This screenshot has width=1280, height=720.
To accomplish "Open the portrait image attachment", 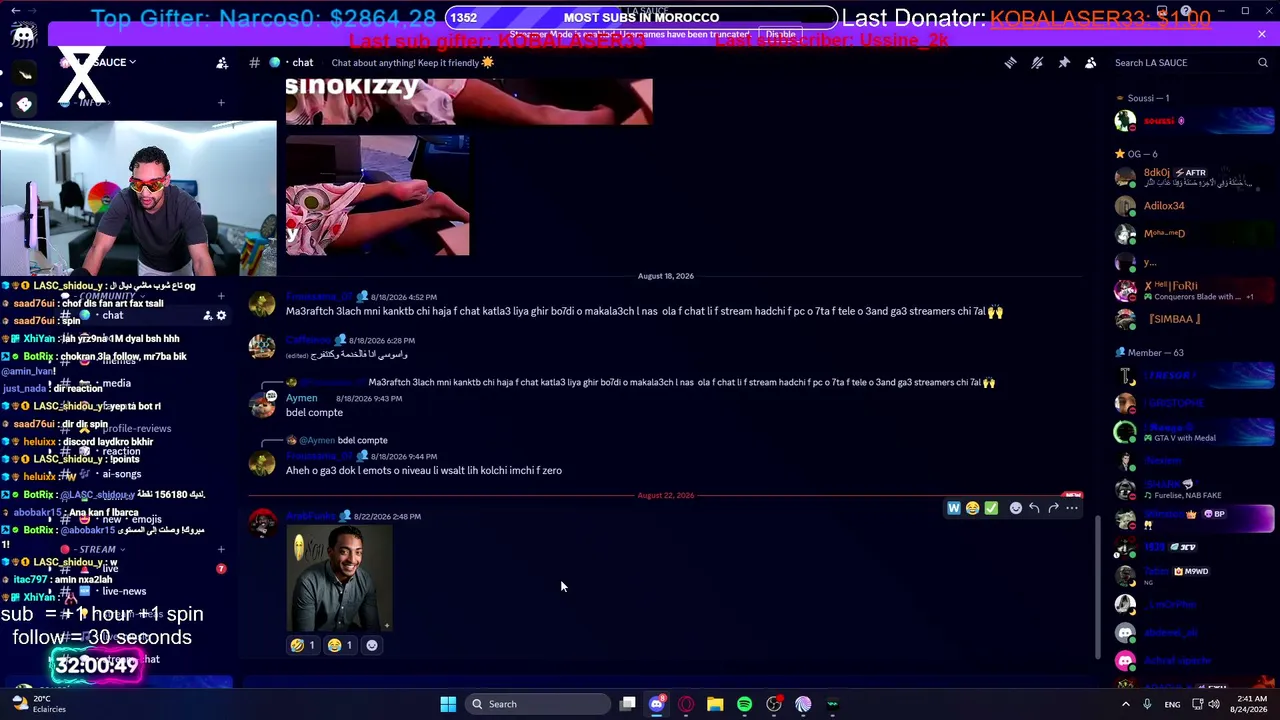I will [340, 578].
